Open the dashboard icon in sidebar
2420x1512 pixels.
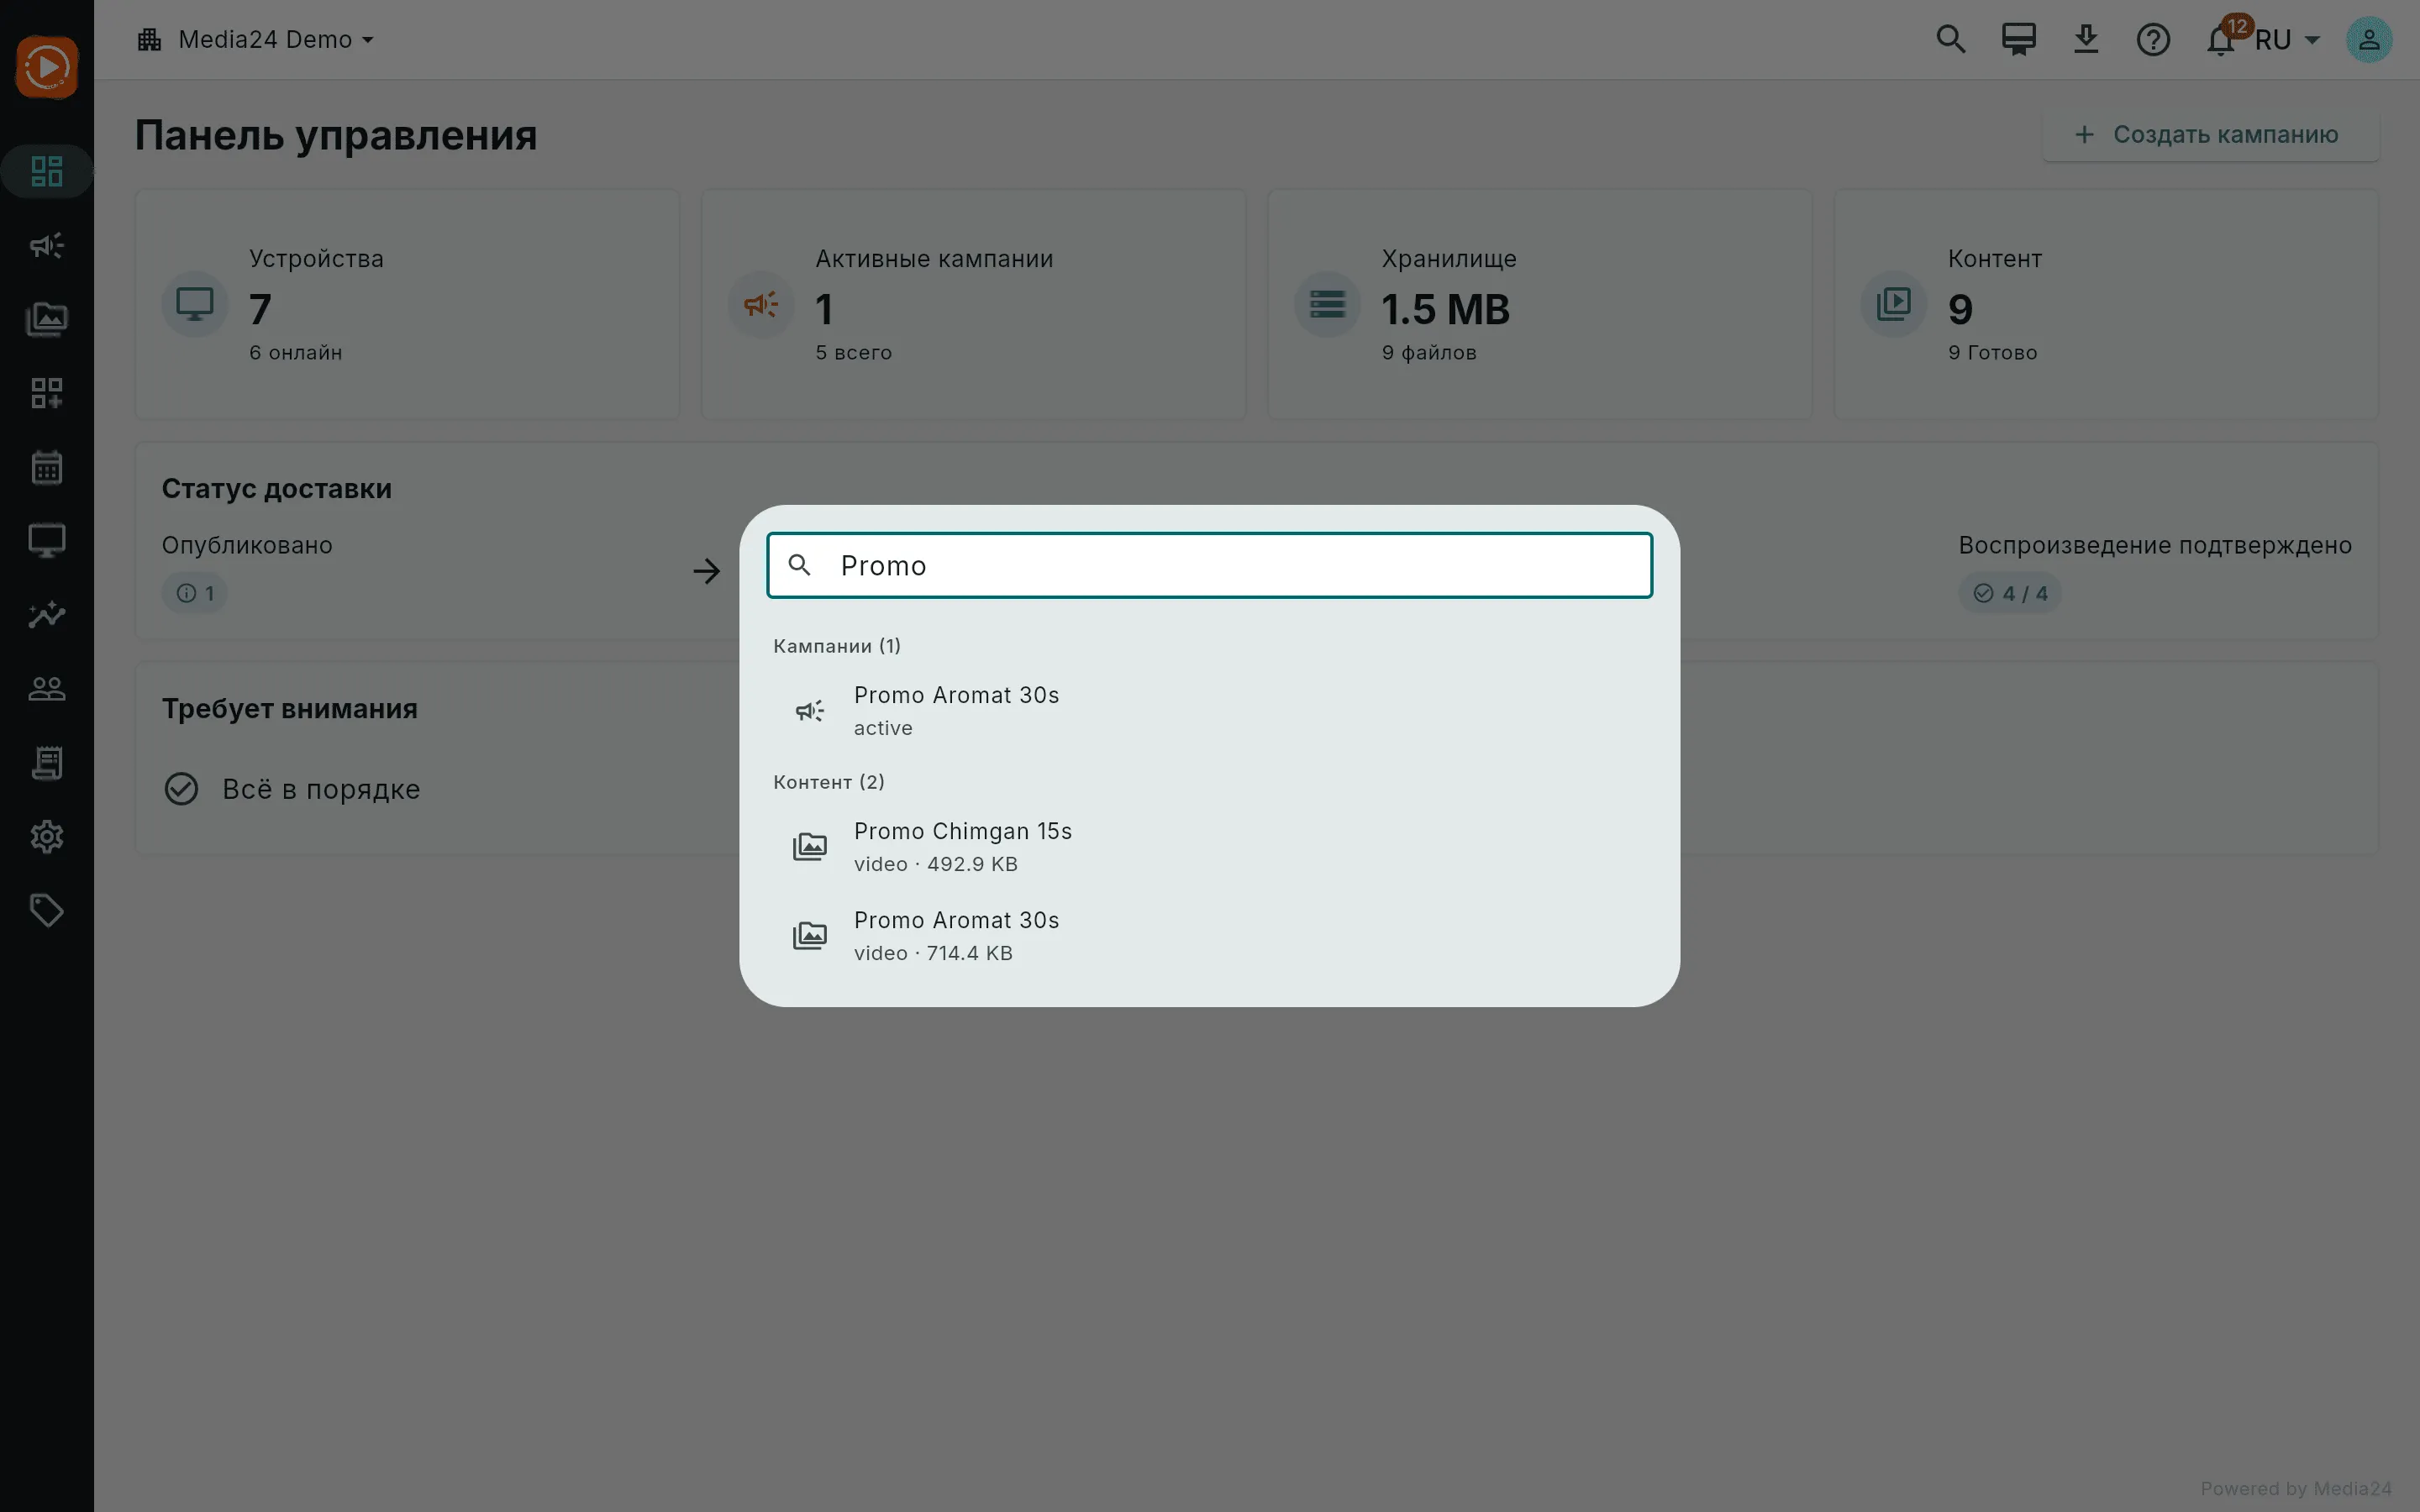click(x=47, y=171)
